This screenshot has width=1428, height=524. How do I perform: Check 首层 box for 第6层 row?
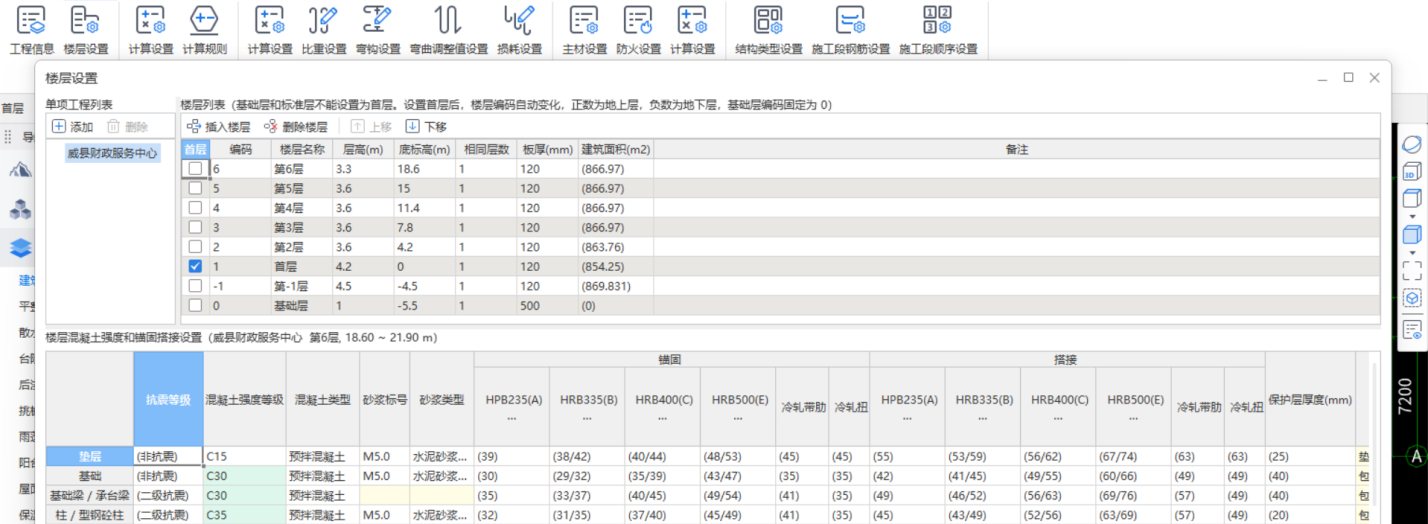tap(195, 169)
